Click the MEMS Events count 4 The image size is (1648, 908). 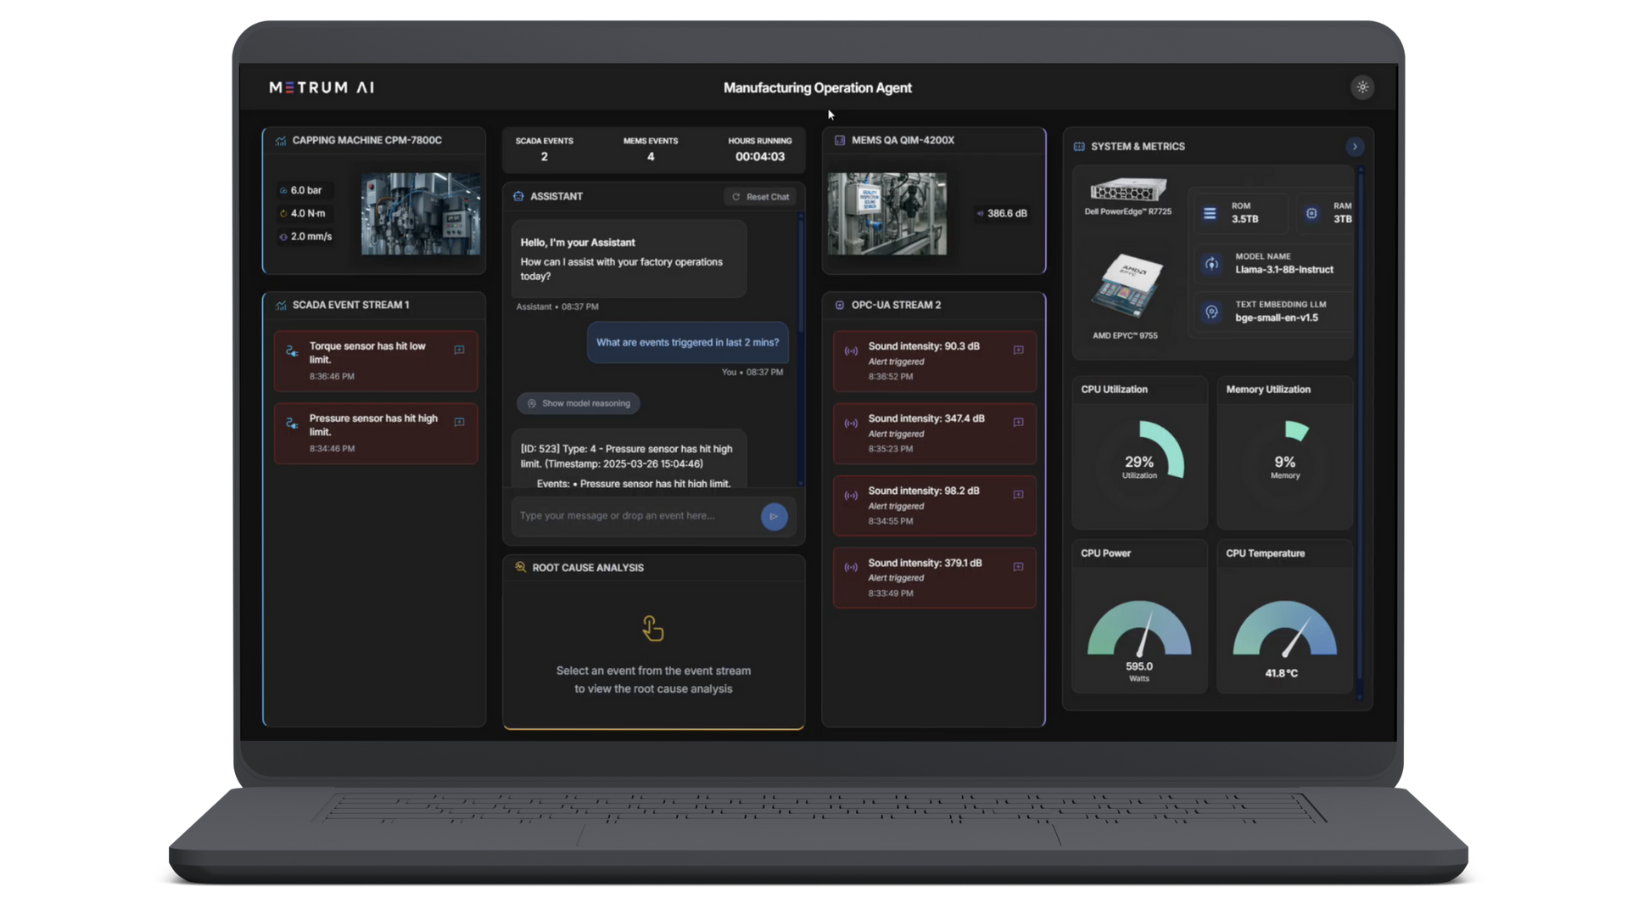click(650, 157)
